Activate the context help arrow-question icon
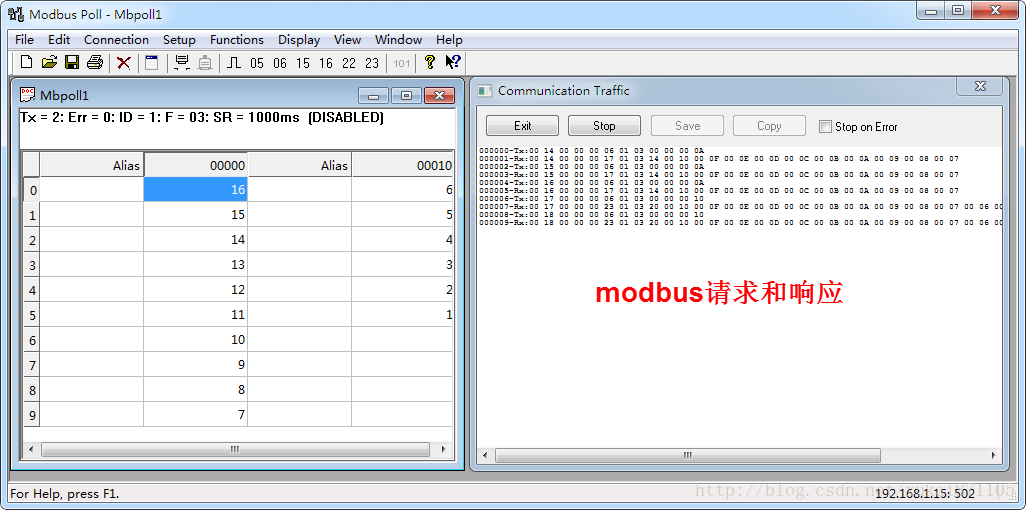The image size is (1026, 510). click(x=453, y=62)
